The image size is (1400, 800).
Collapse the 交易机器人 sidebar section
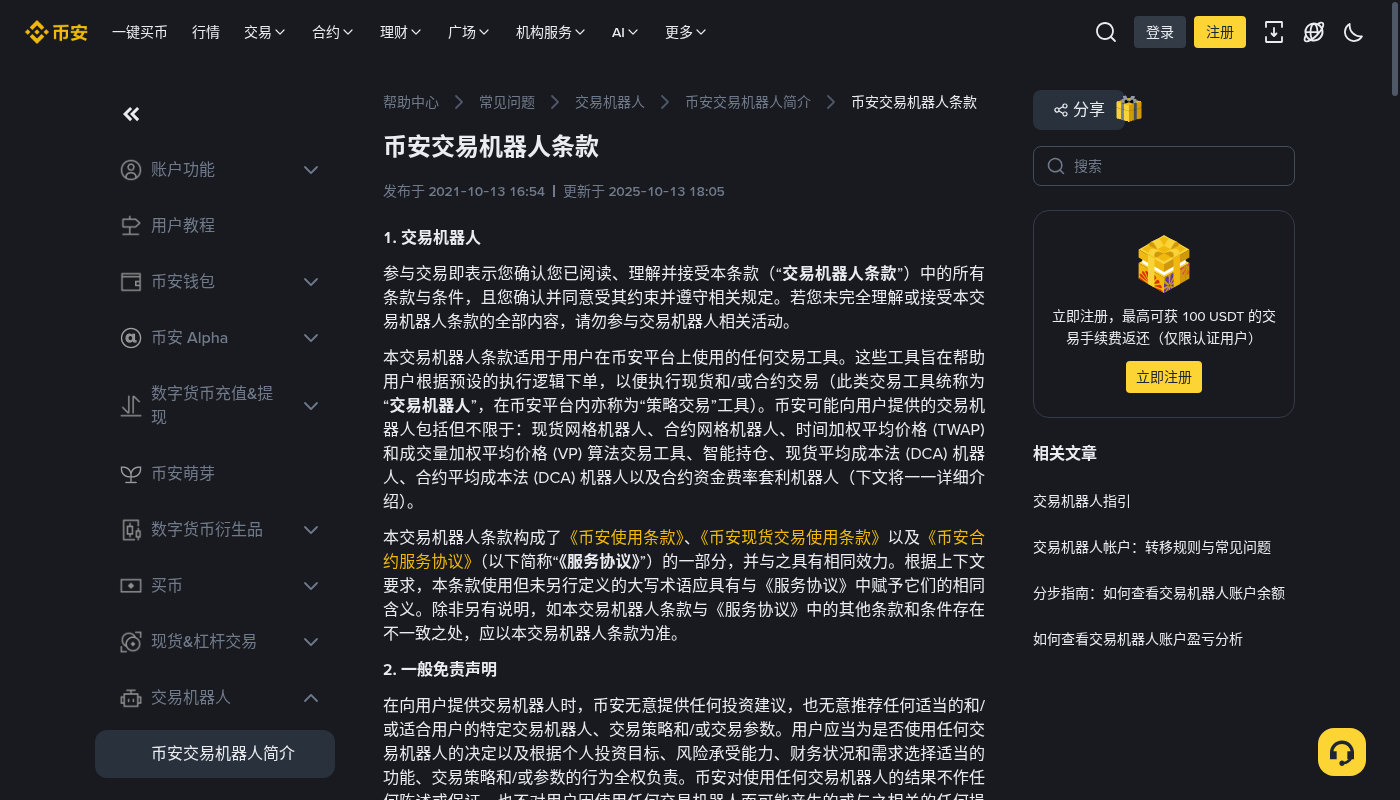tap(311, 698)
